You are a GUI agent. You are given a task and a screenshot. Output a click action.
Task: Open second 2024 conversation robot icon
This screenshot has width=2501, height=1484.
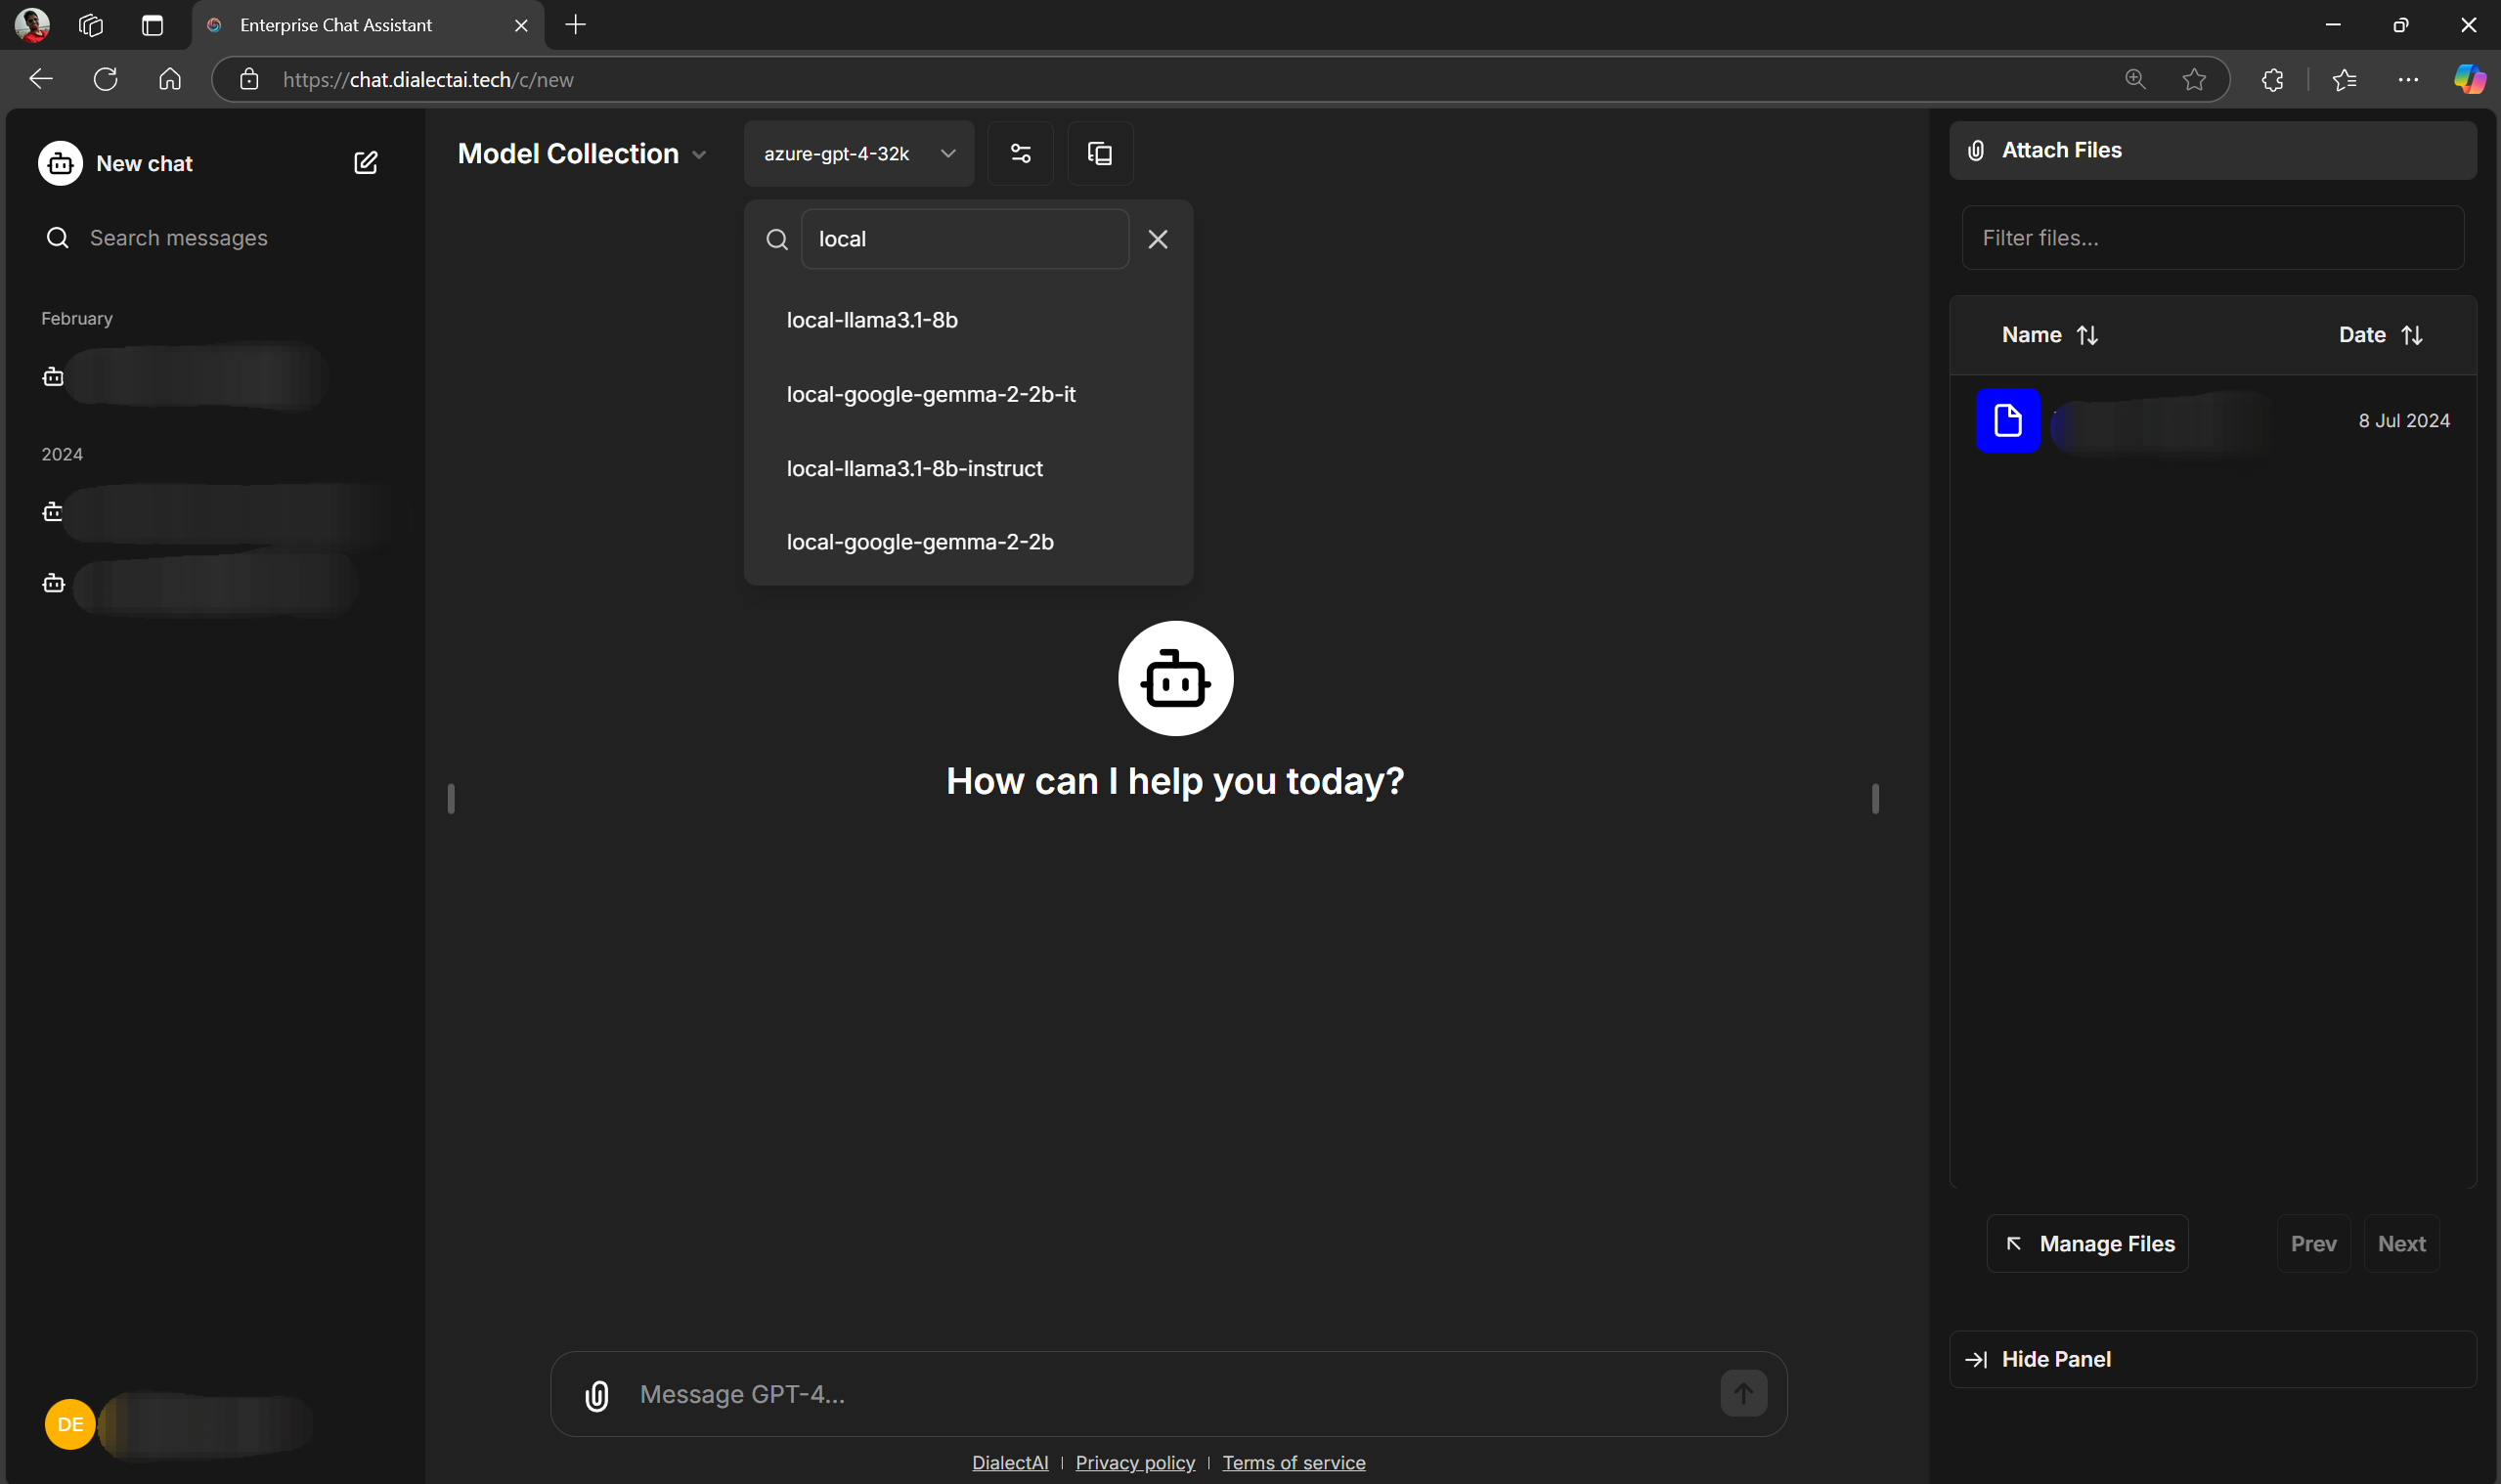point(53,583)
